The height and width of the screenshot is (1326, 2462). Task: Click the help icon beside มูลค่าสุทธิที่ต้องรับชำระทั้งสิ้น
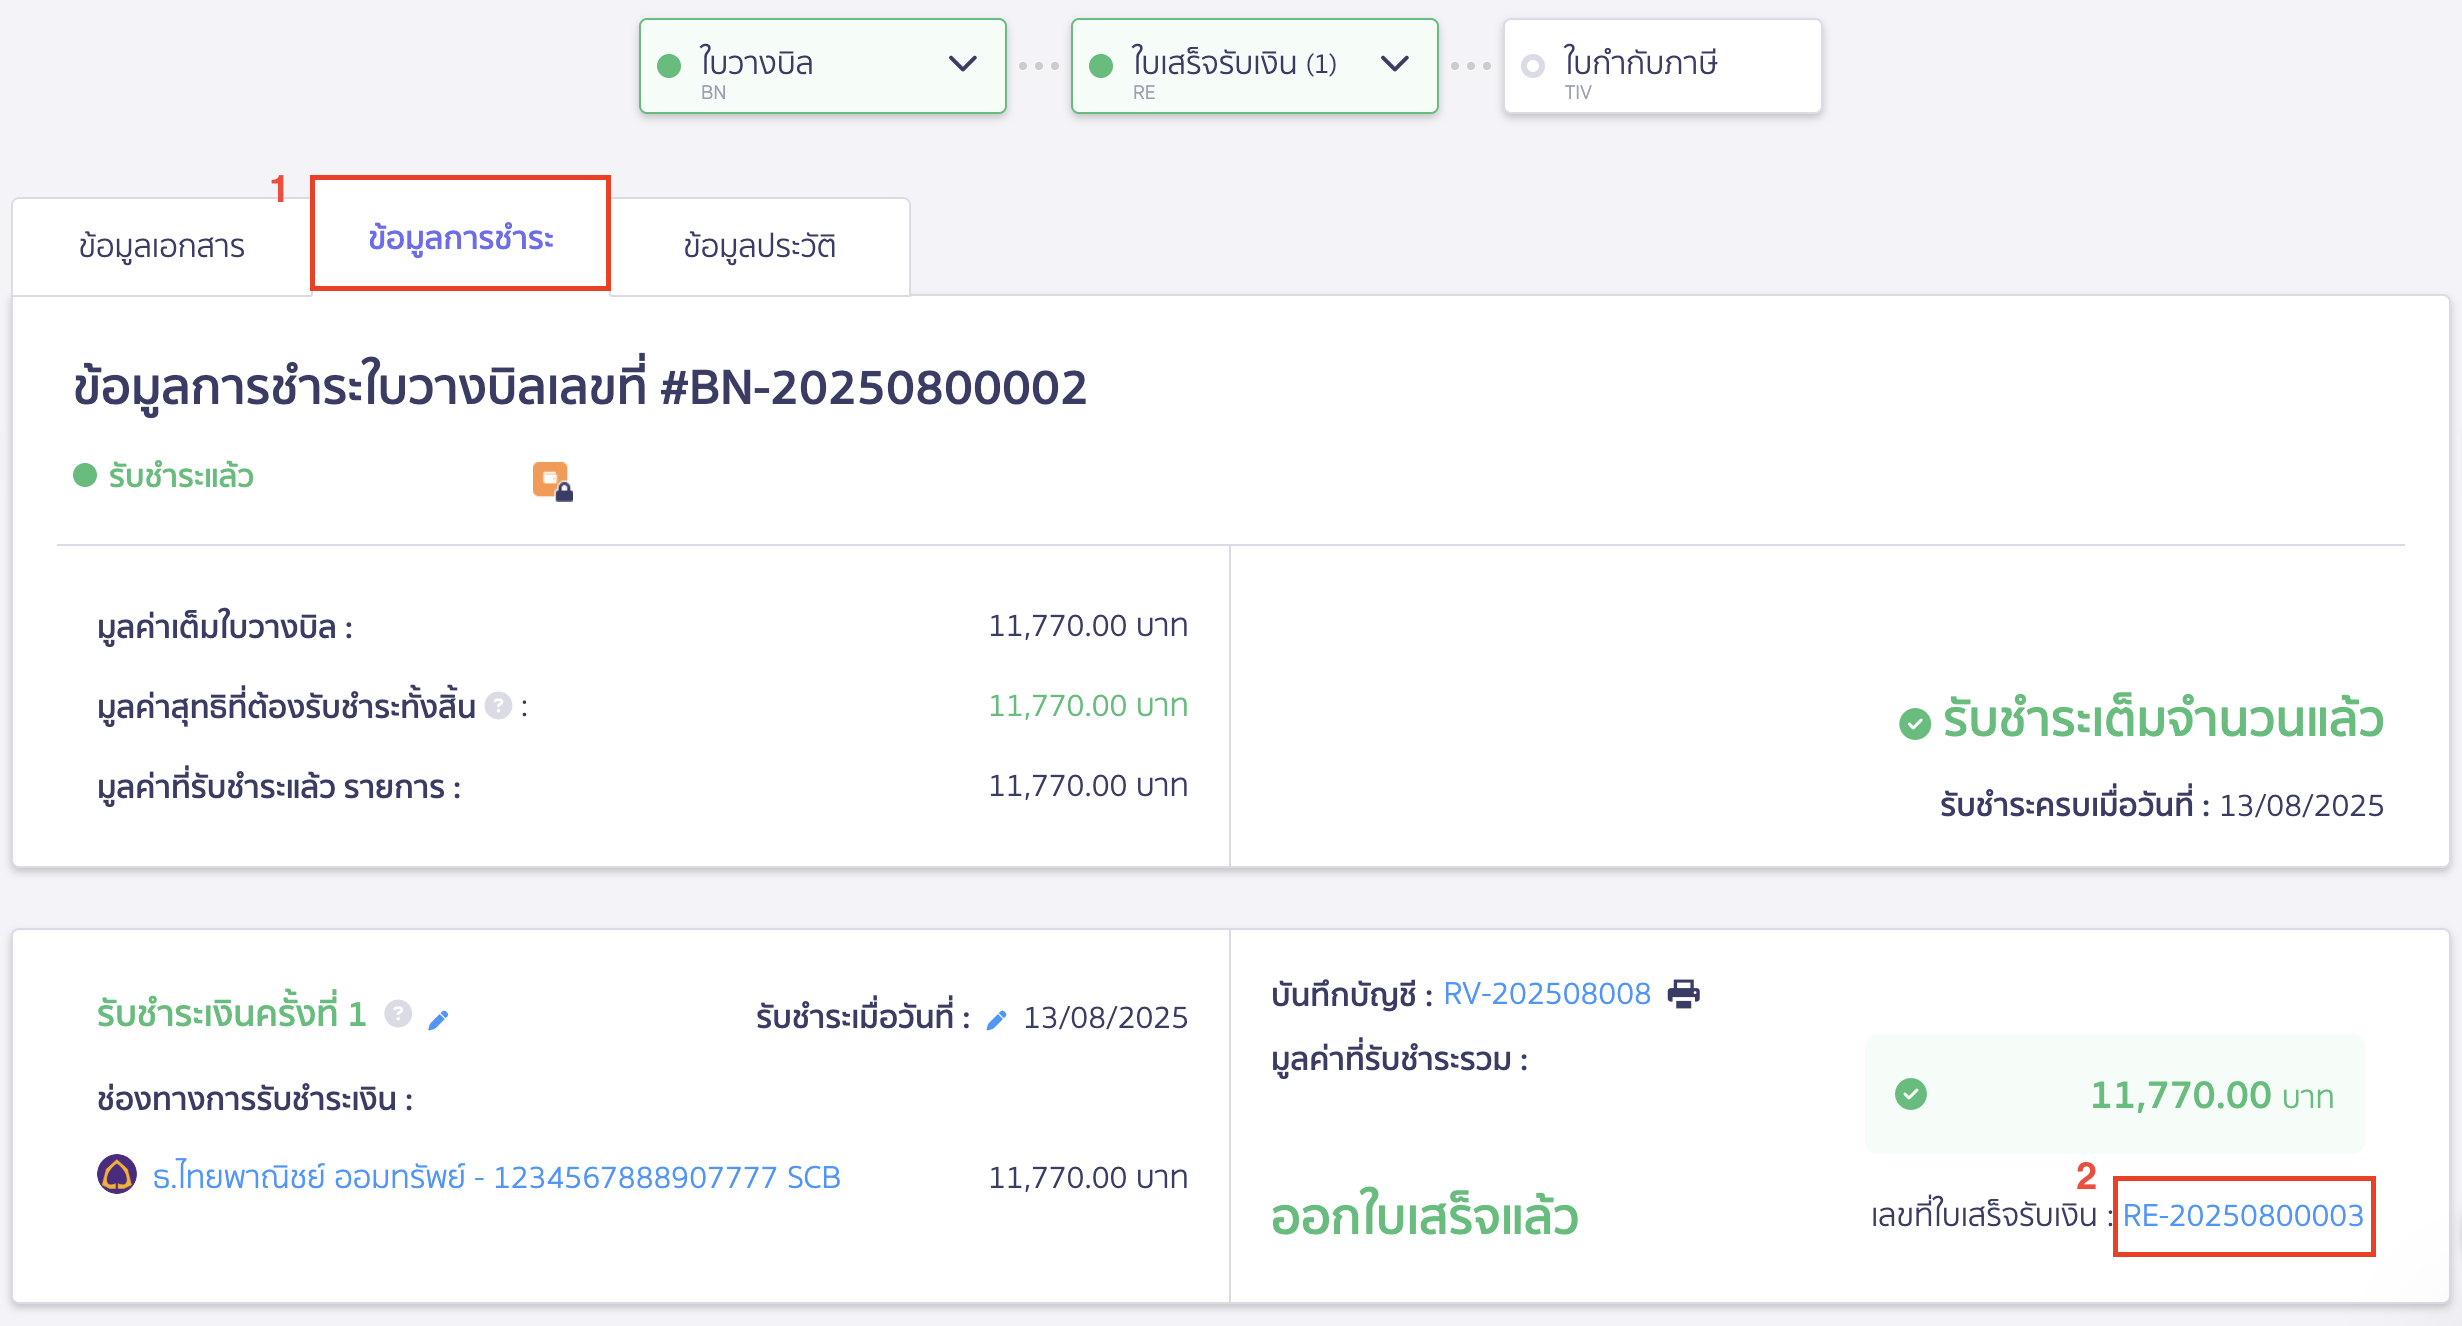(x=498, y=706)
